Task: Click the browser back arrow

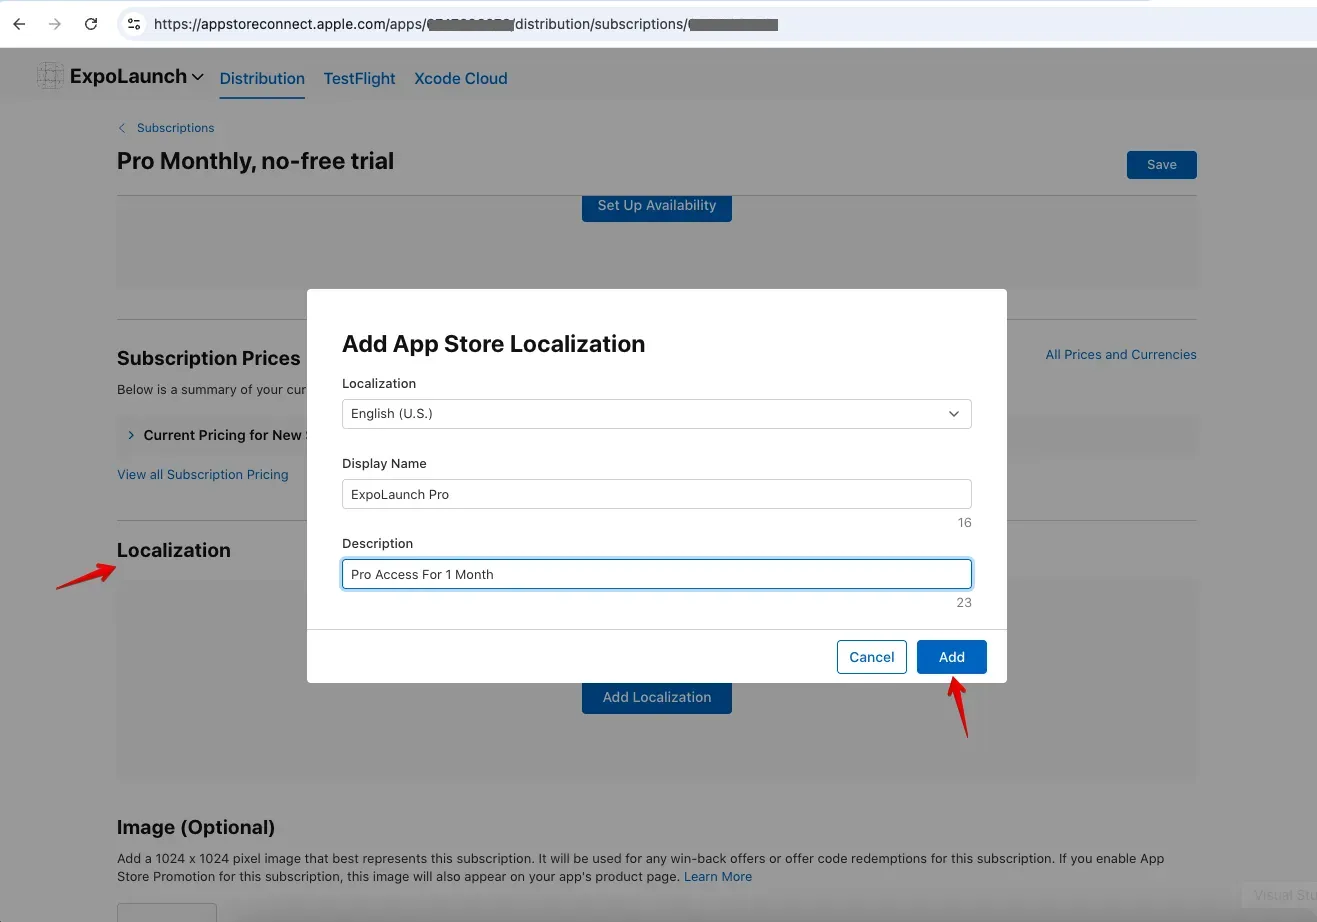Action: [x=19, y=24]
